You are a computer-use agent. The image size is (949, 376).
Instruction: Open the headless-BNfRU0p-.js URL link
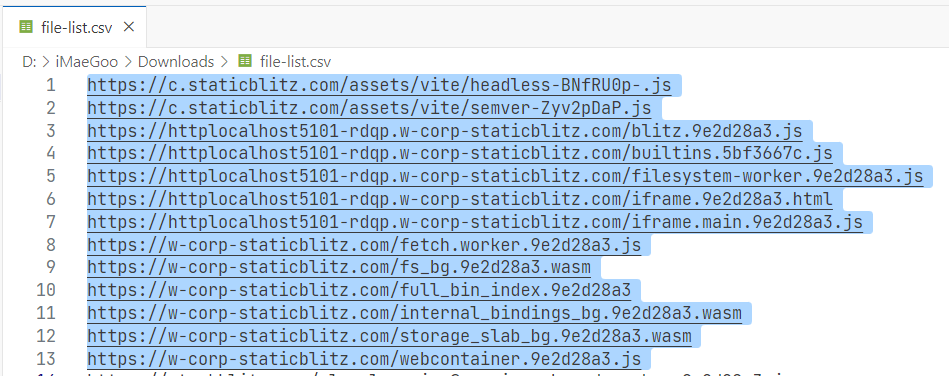(x=379, y=85)
